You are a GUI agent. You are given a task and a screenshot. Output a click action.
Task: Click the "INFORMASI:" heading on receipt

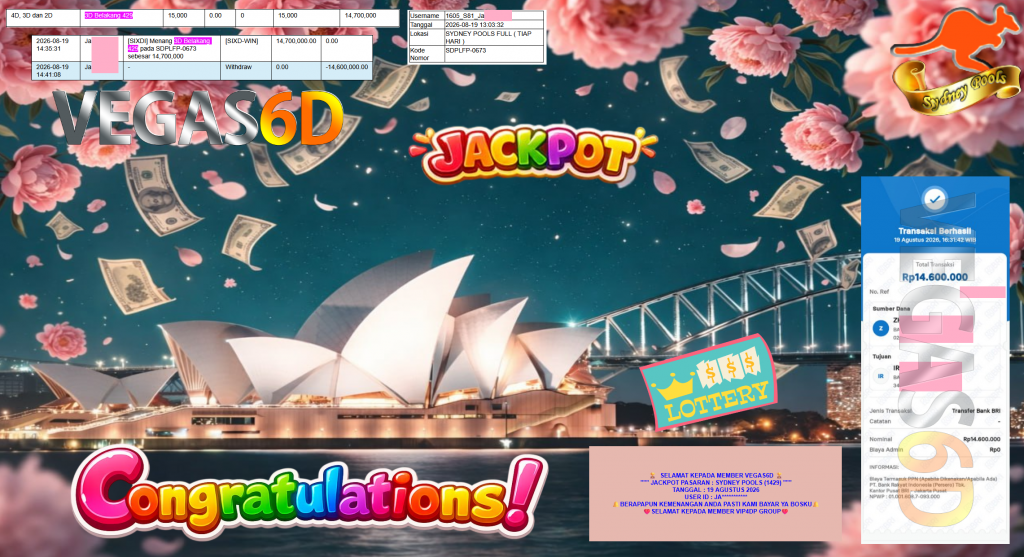884,467
